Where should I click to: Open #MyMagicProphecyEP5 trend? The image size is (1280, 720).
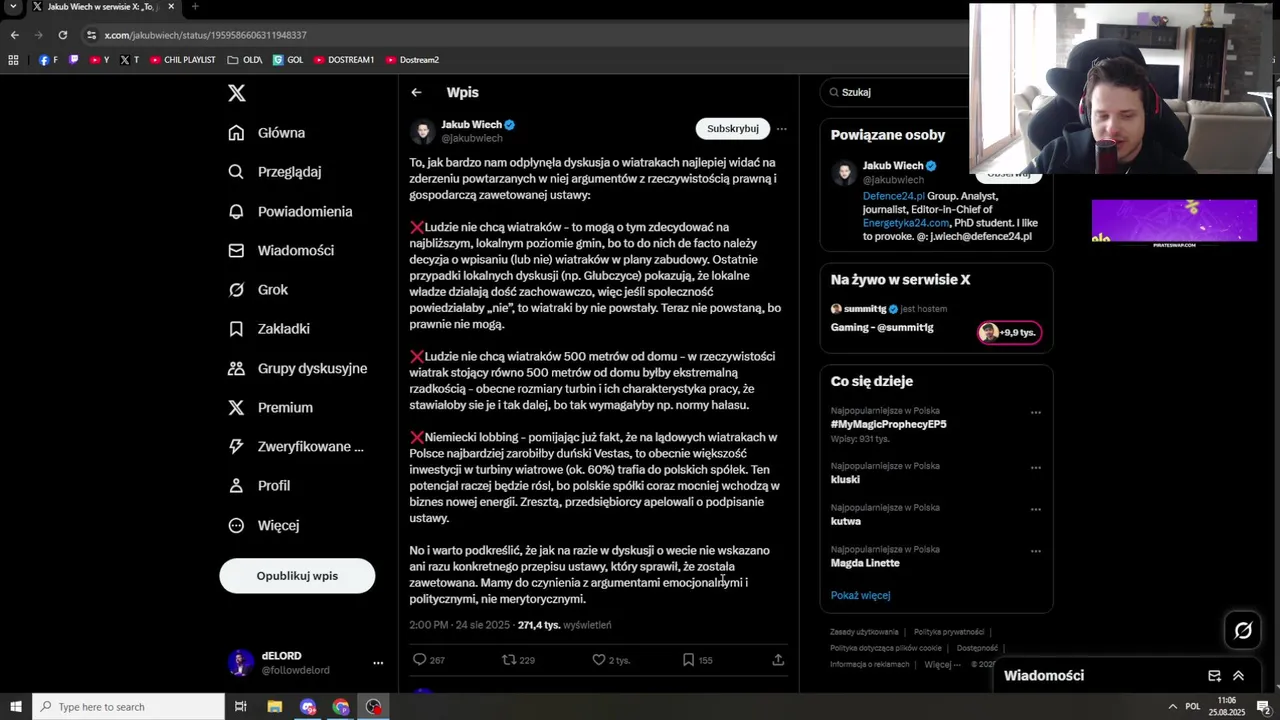click(x=888, y=424)
